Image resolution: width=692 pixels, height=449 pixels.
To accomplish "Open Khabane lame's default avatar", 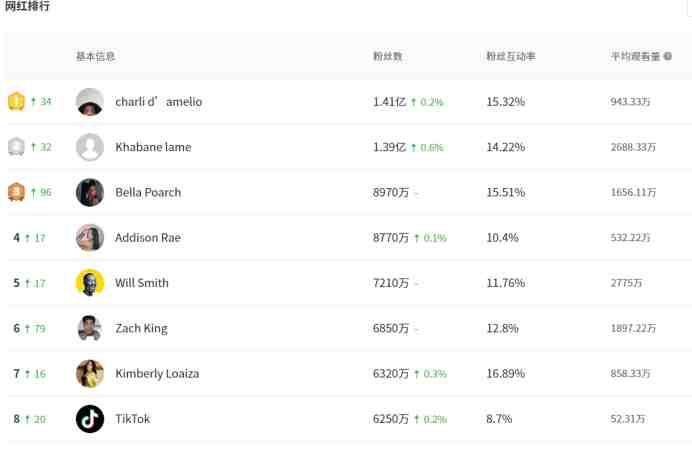I will (90, 147).
